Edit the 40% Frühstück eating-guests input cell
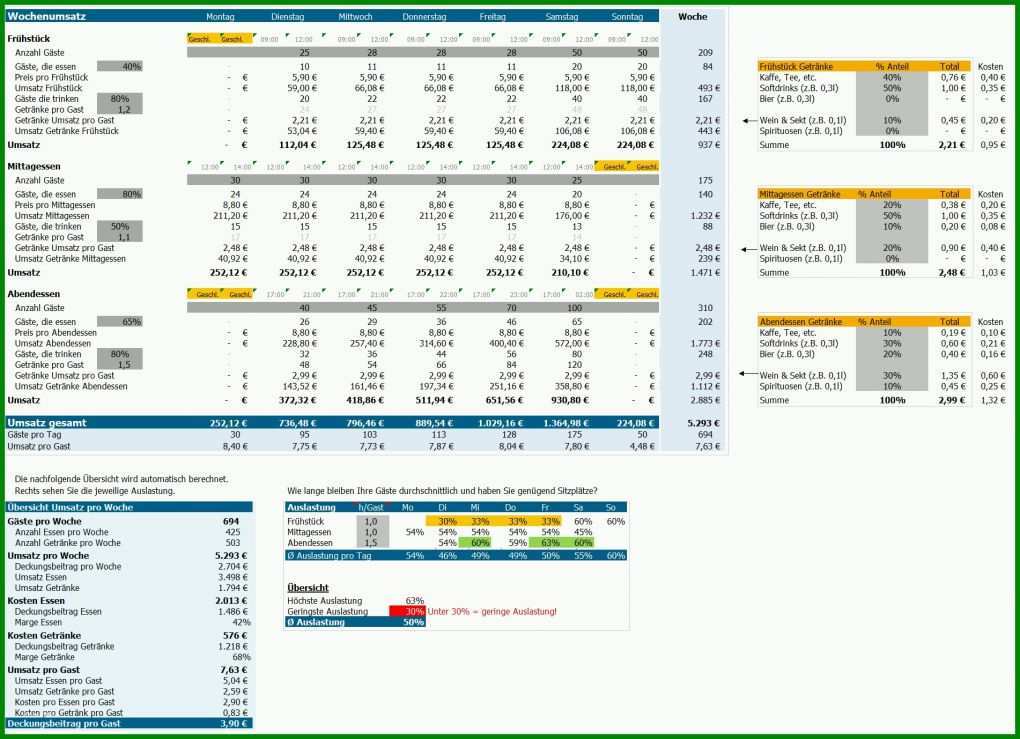Viewport: 1020px width, 739px height. [x=120, y=66]
